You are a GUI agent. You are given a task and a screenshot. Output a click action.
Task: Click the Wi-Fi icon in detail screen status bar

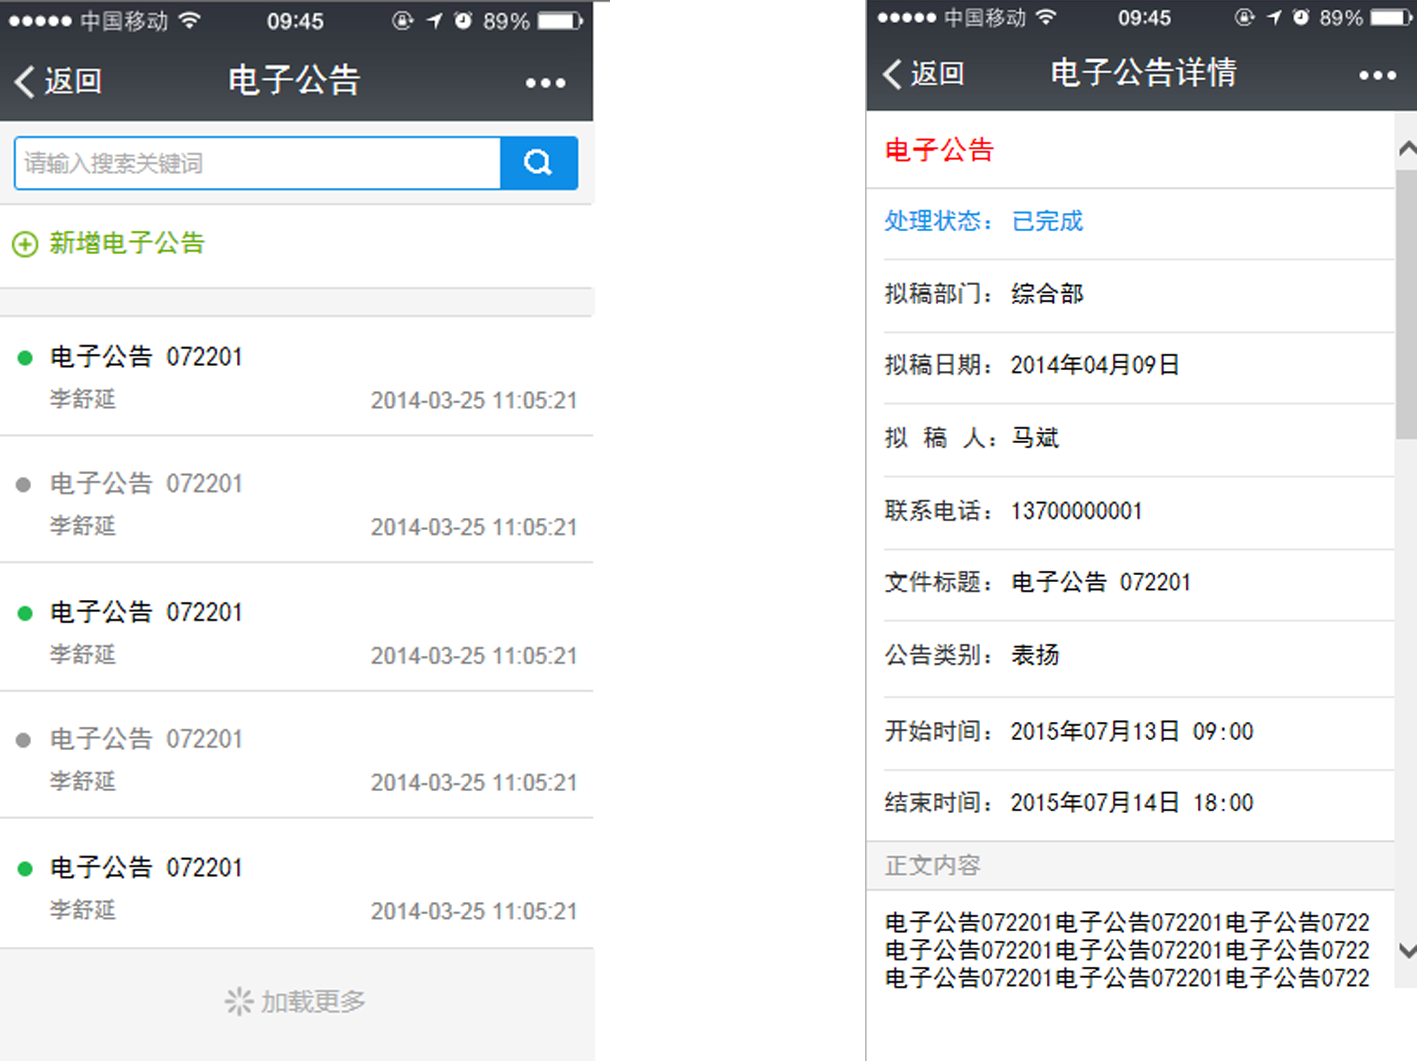pyautogui.click(x=1046, y=17)
